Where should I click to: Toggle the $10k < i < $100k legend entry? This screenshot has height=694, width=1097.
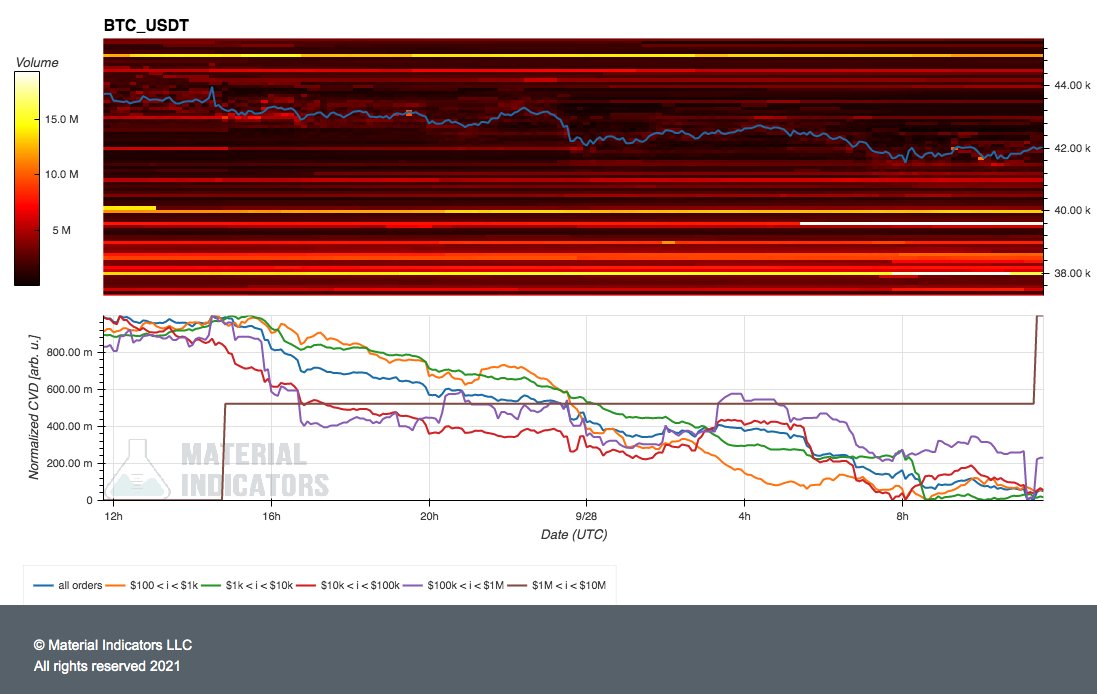pyautogui.click(x=348, y=586)
